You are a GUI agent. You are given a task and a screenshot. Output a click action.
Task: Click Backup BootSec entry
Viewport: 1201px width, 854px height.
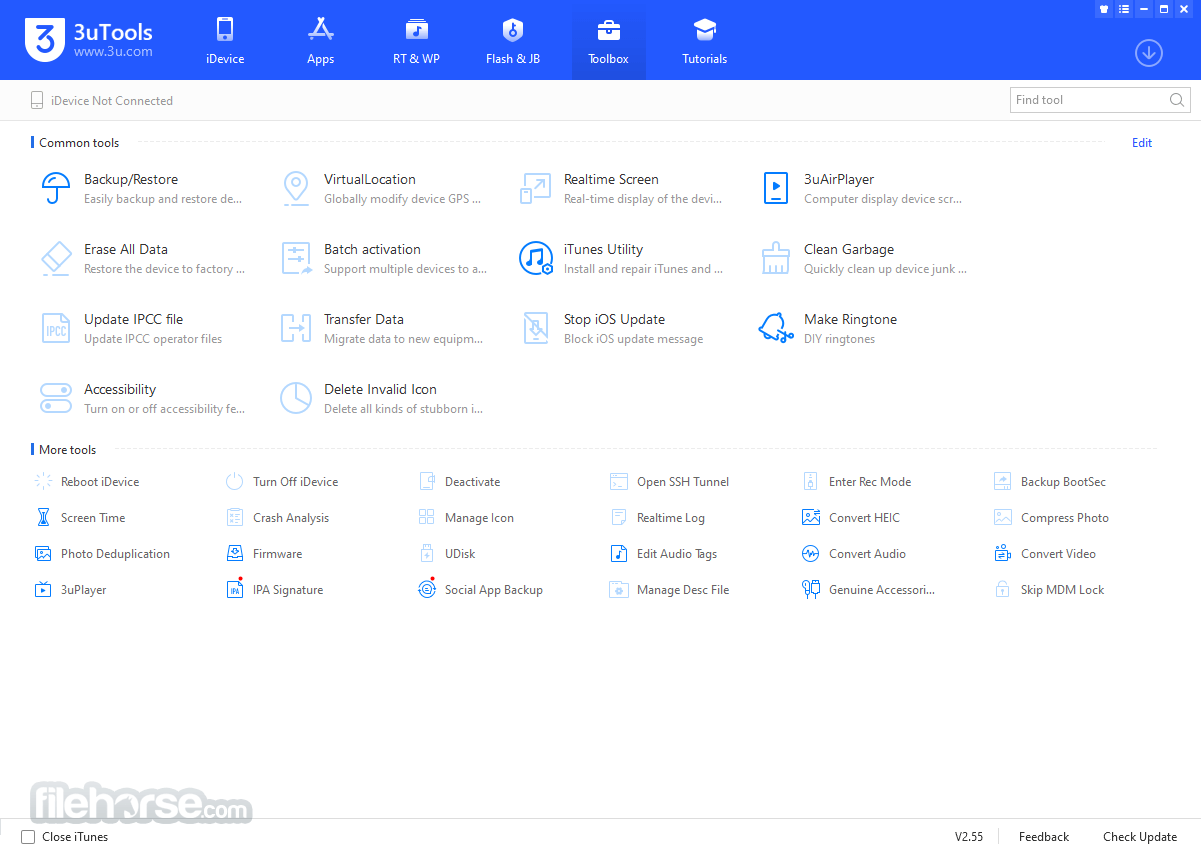click(1050, 481)
